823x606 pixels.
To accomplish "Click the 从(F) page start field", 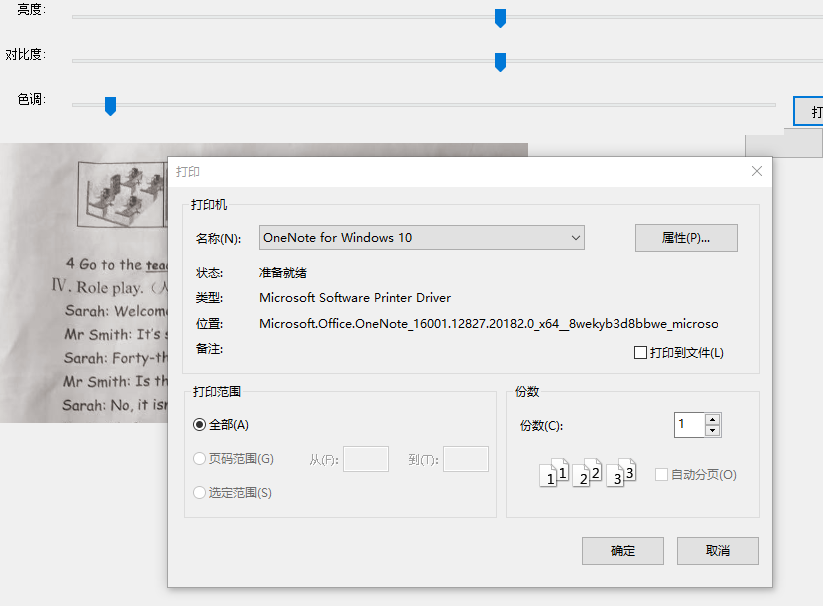I will 365,459.
